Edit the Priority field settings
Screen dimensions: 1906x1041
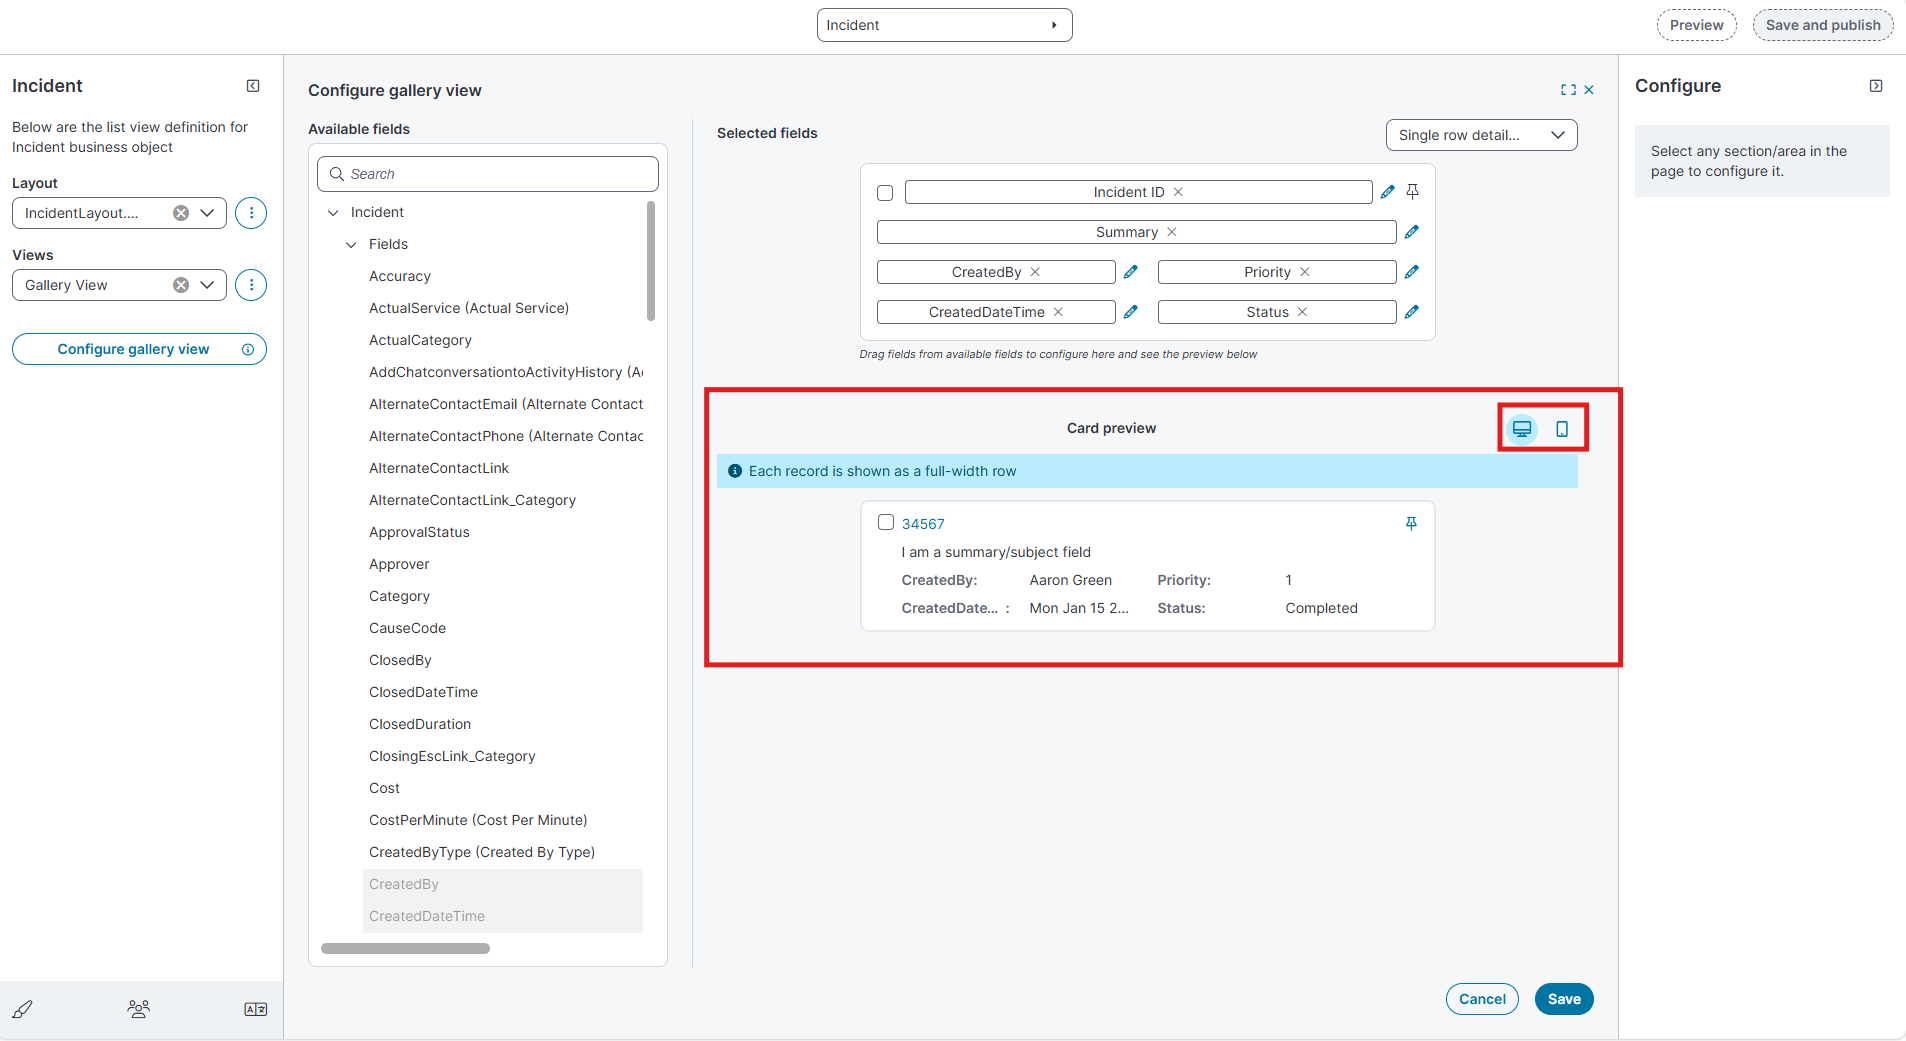coord(1411,272)
